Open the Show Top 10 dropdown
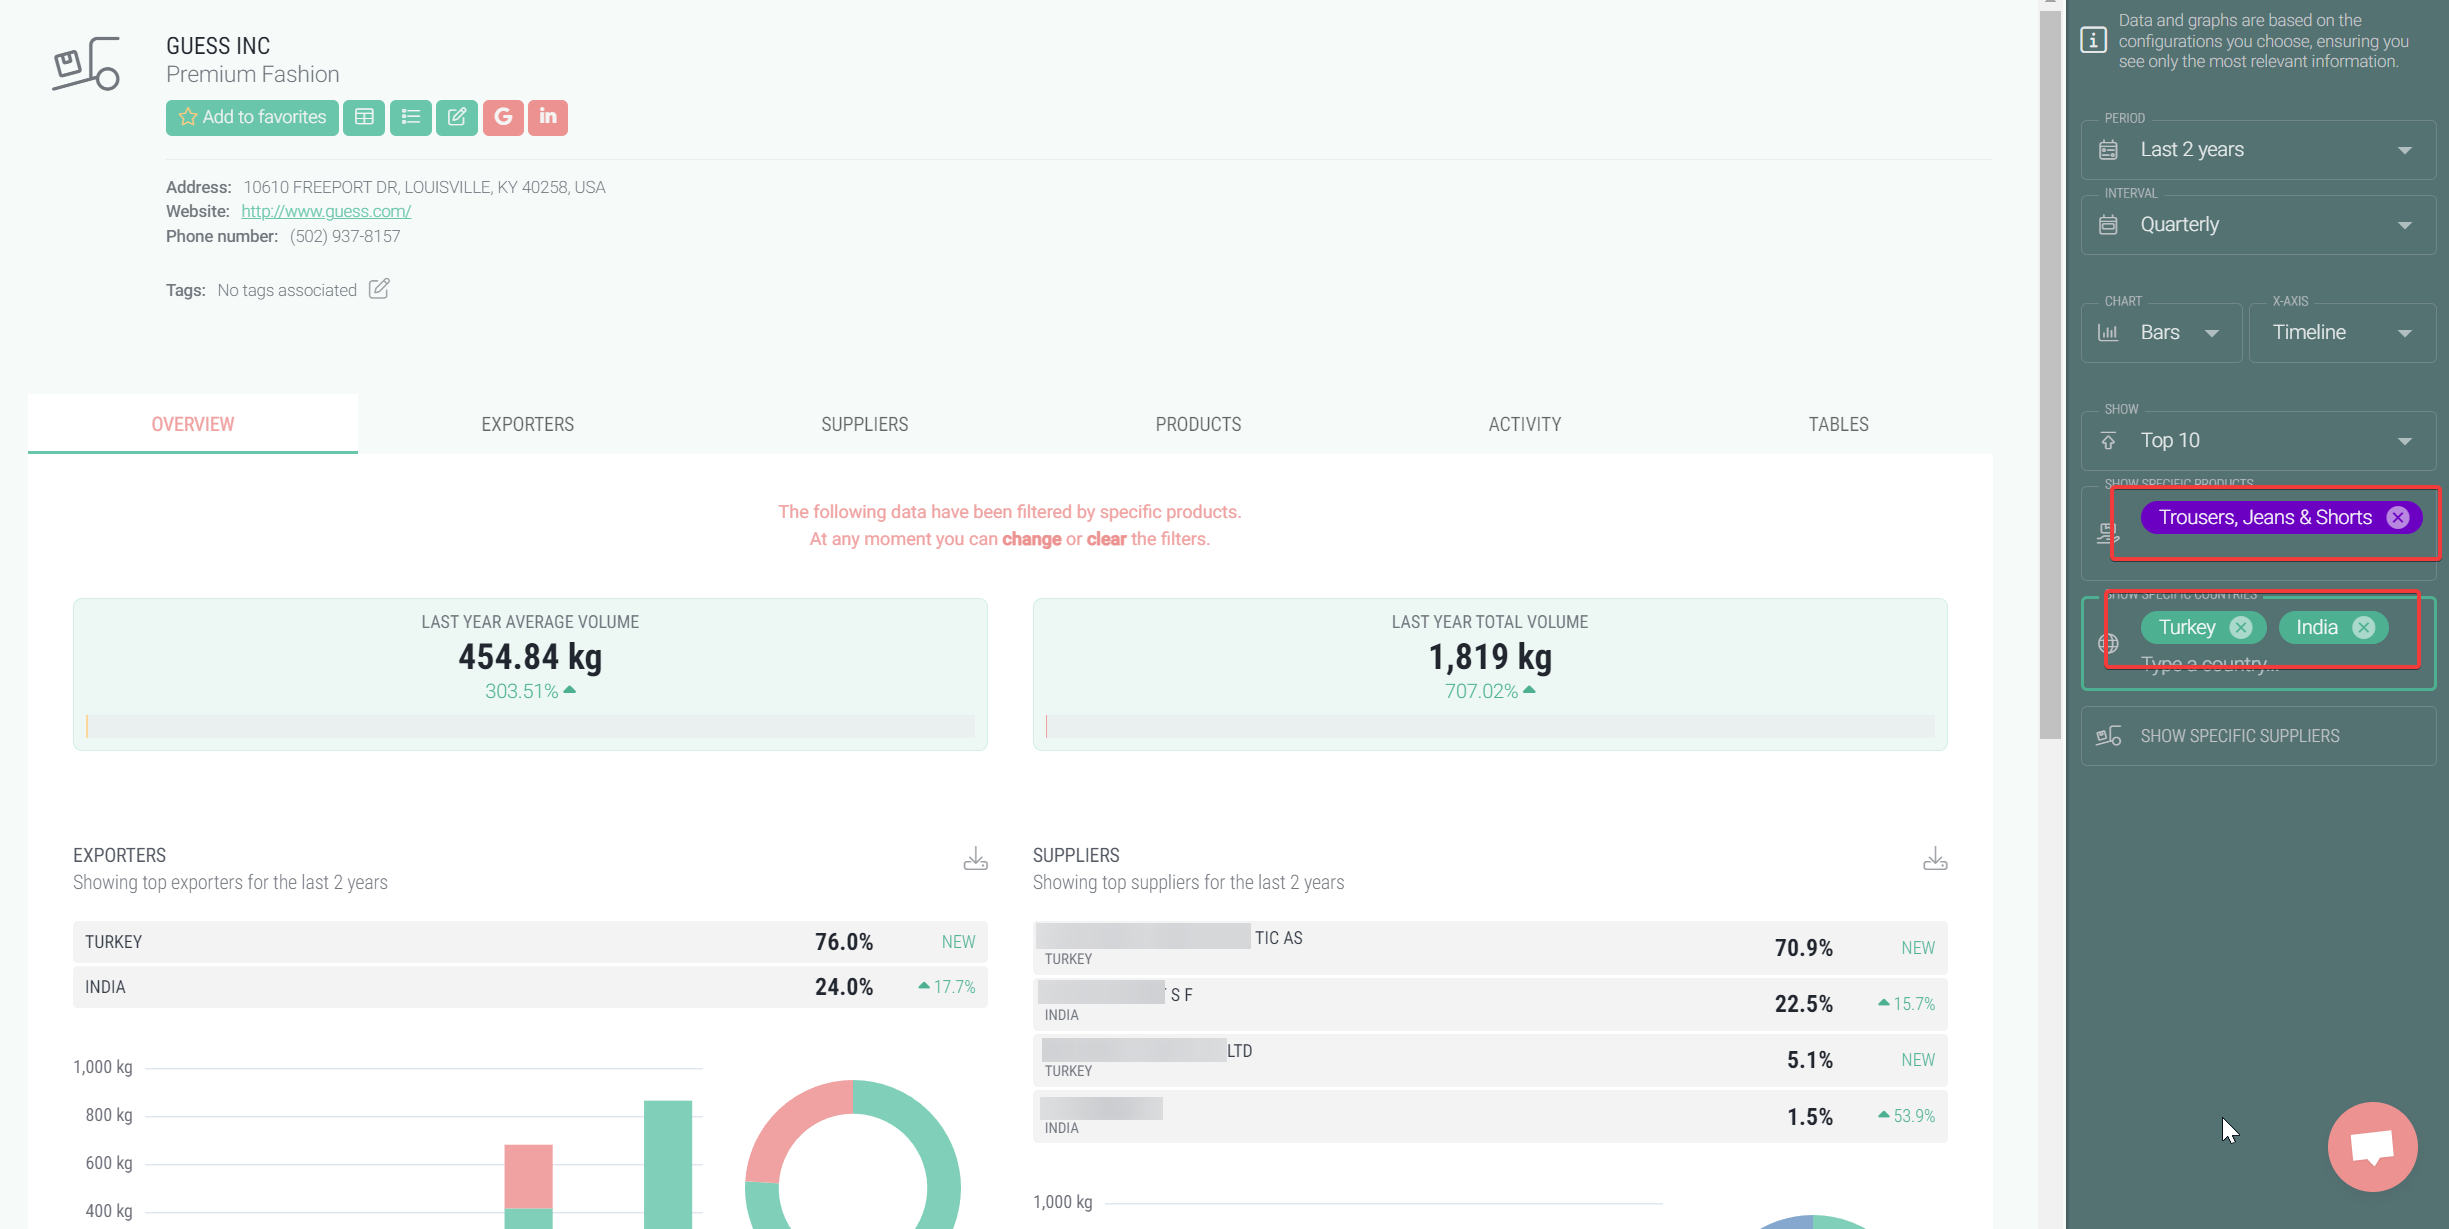The width and height of the screenshot is (2449, 1229). pyautogui.click(x=2258, y=441)
